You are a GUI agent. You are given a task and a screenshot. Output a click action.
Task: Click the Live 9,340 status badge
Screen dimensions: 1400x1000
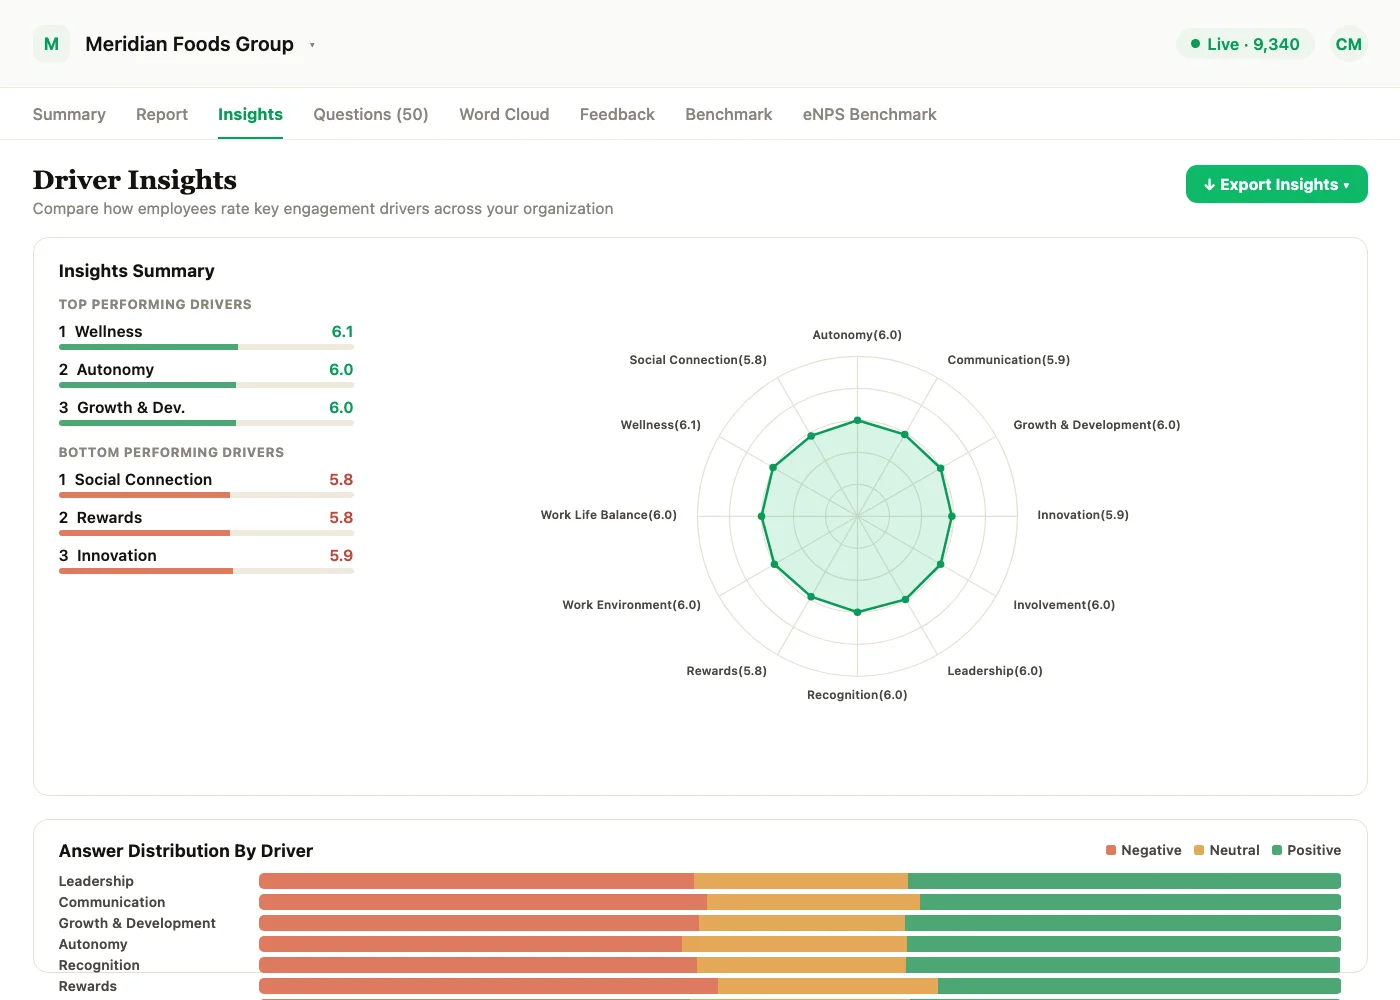coord(1245,44)
